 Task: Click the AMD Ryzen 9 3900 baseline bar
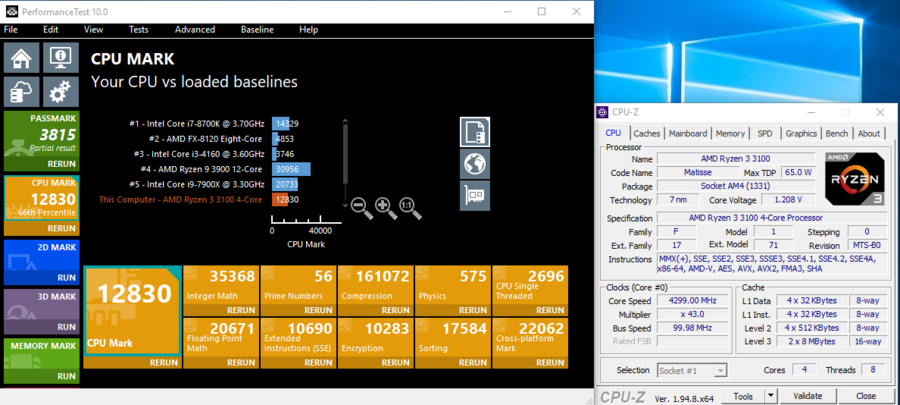pos(291,169)
